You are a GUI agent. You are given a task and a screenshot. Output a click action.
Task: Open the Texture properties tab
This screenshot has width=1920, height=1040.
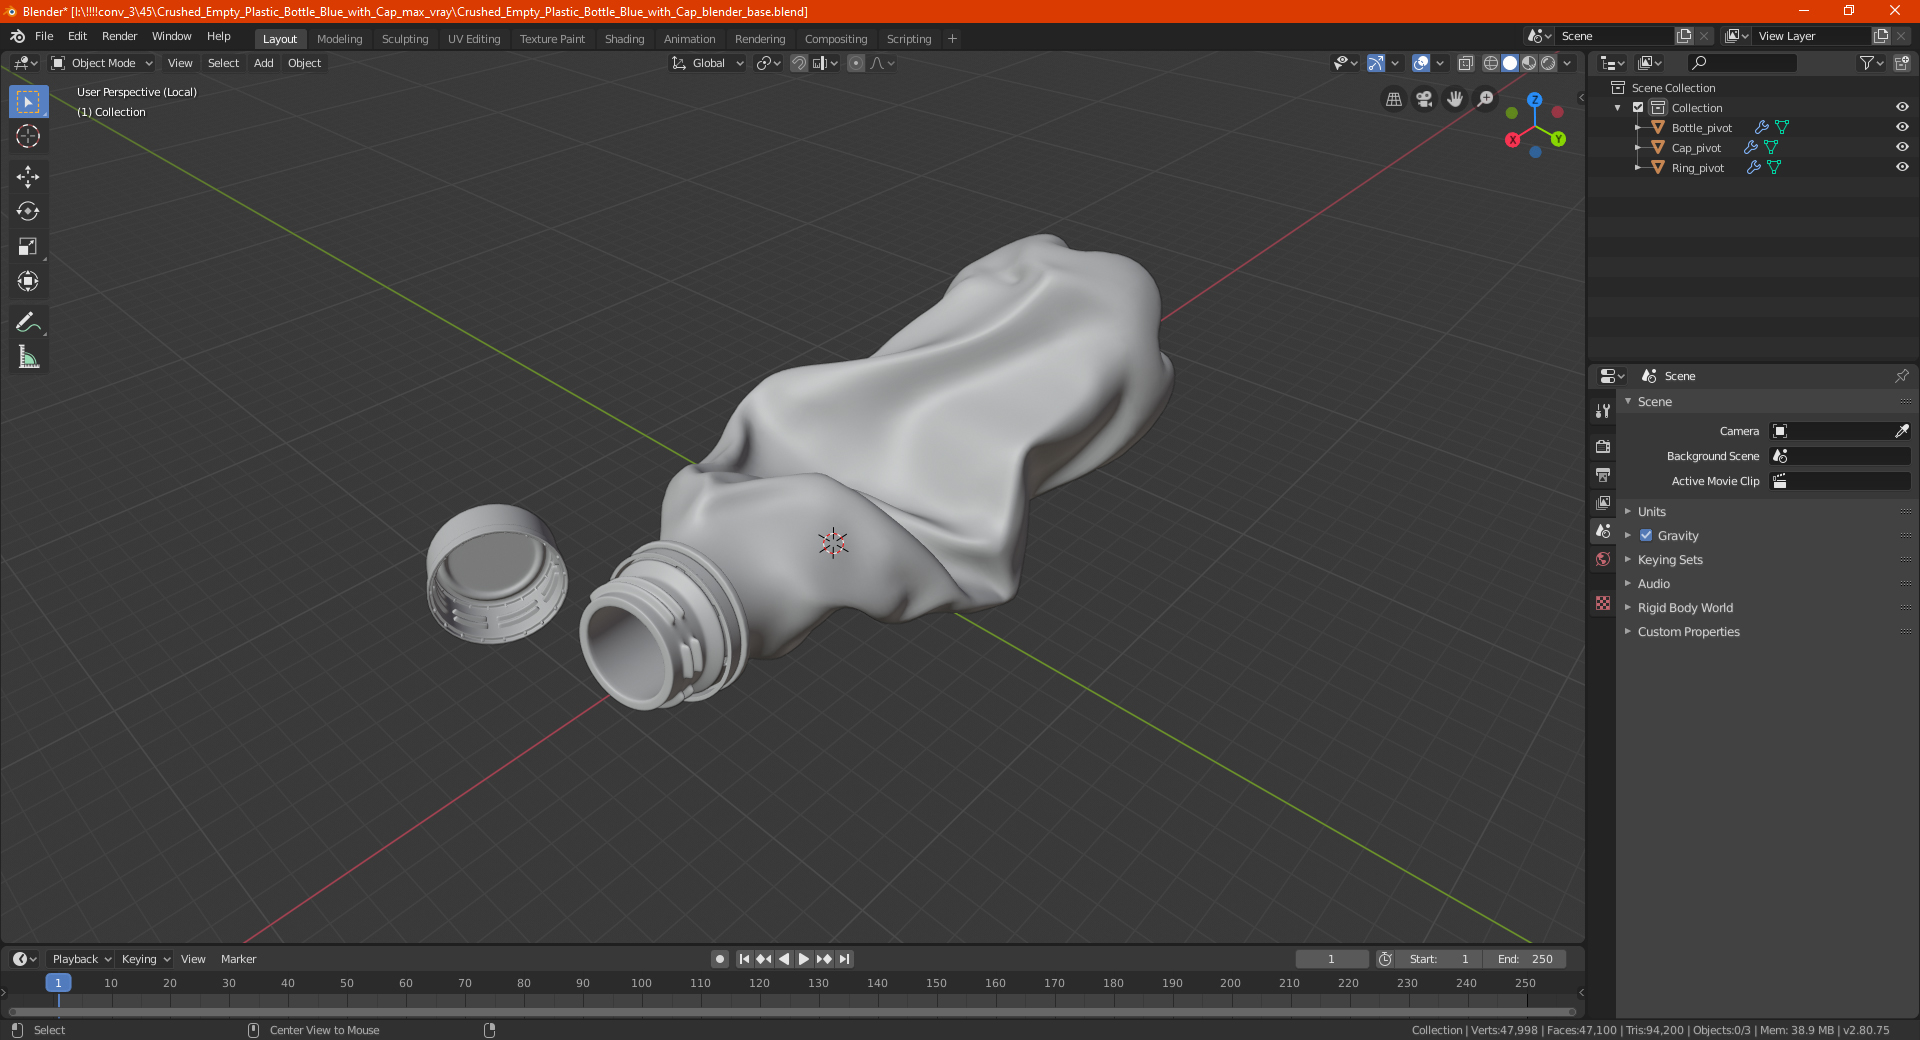click(1603, 603)
